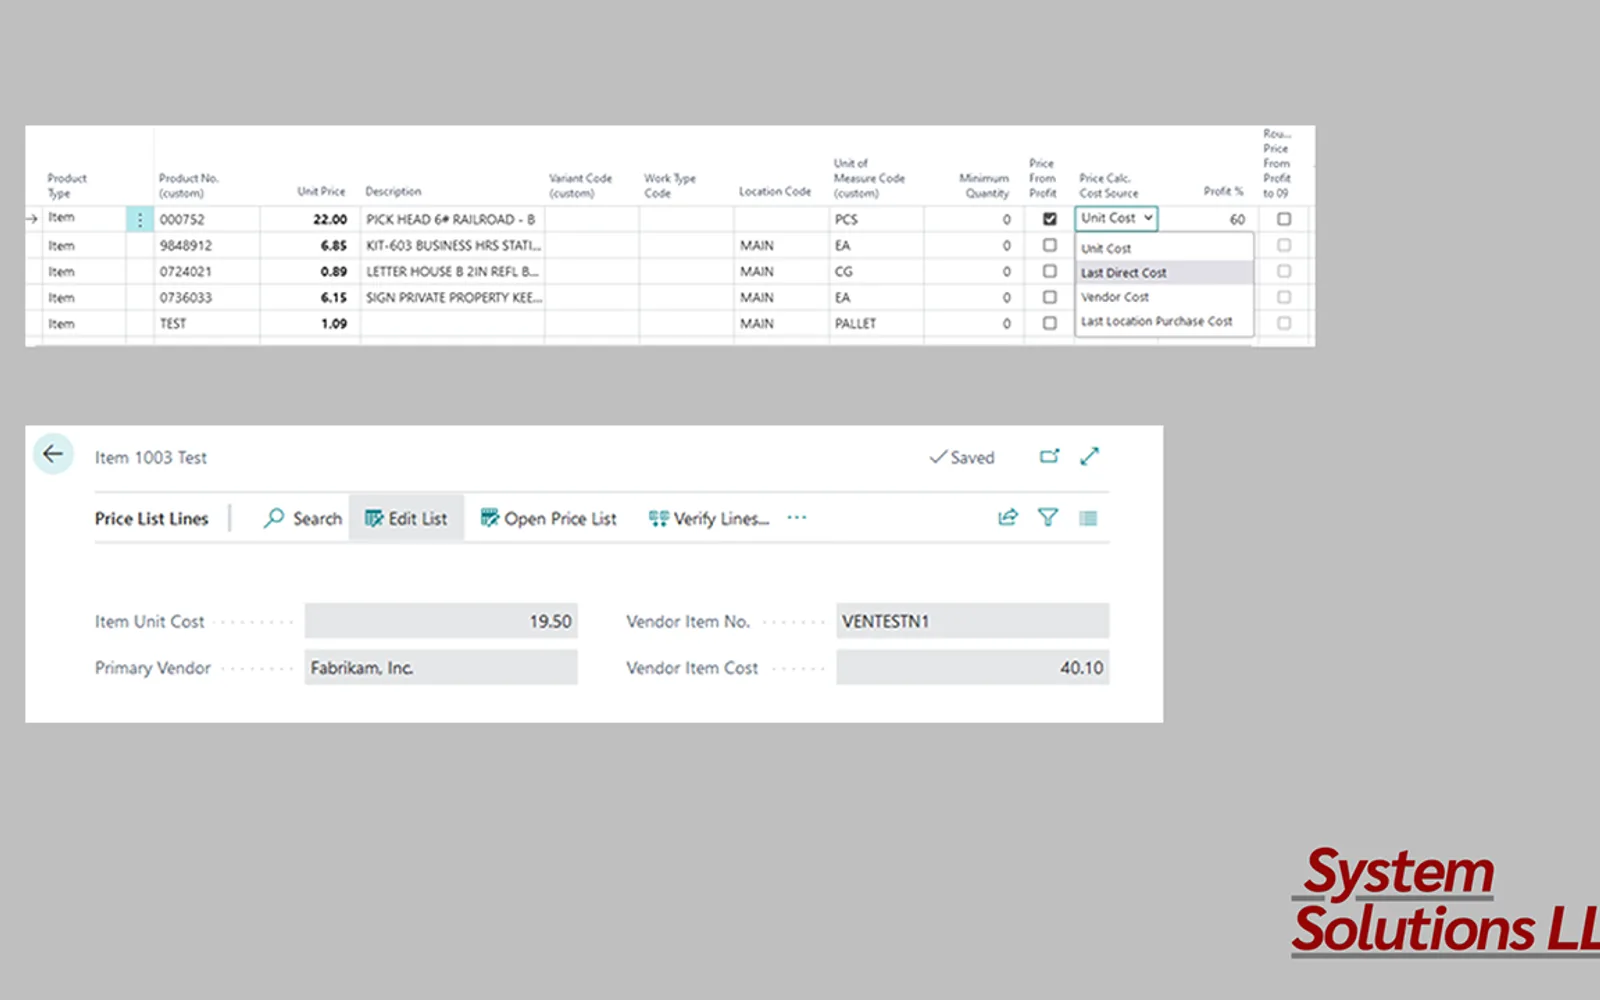The width and height of the screenshot is (1600, 1000).
Task: Open the Price Calc. Cost Source dropdown
Action: [1116, 218]
